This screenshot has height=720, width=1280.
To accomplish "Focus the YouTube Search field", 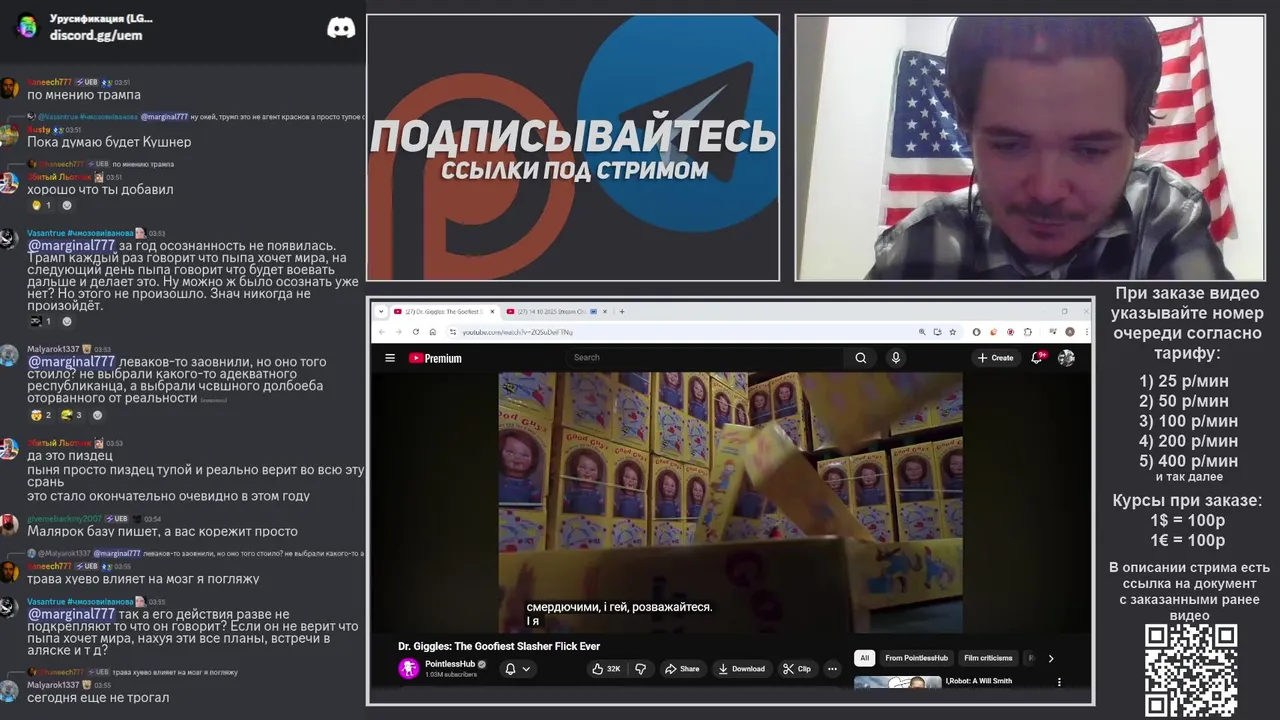I will [x=705, y=358].
